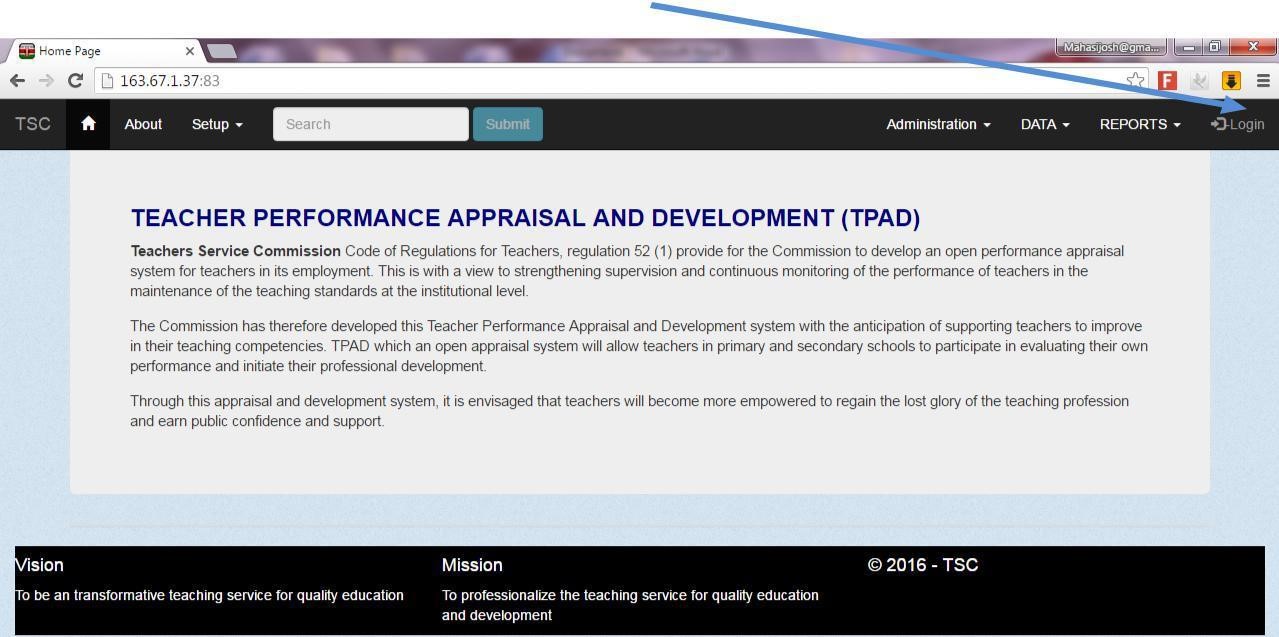The width and height of the screenshot is (1279, 637).
Task: Click the address bar showing 163.67.1.37:83
Action: 600,81
